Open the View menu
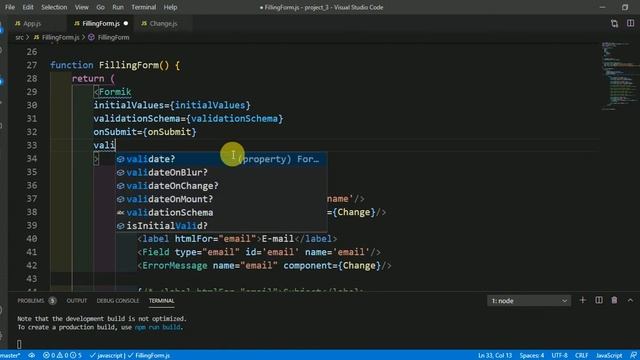The height and width of the screenshot is (360, 640). [82, 7]
